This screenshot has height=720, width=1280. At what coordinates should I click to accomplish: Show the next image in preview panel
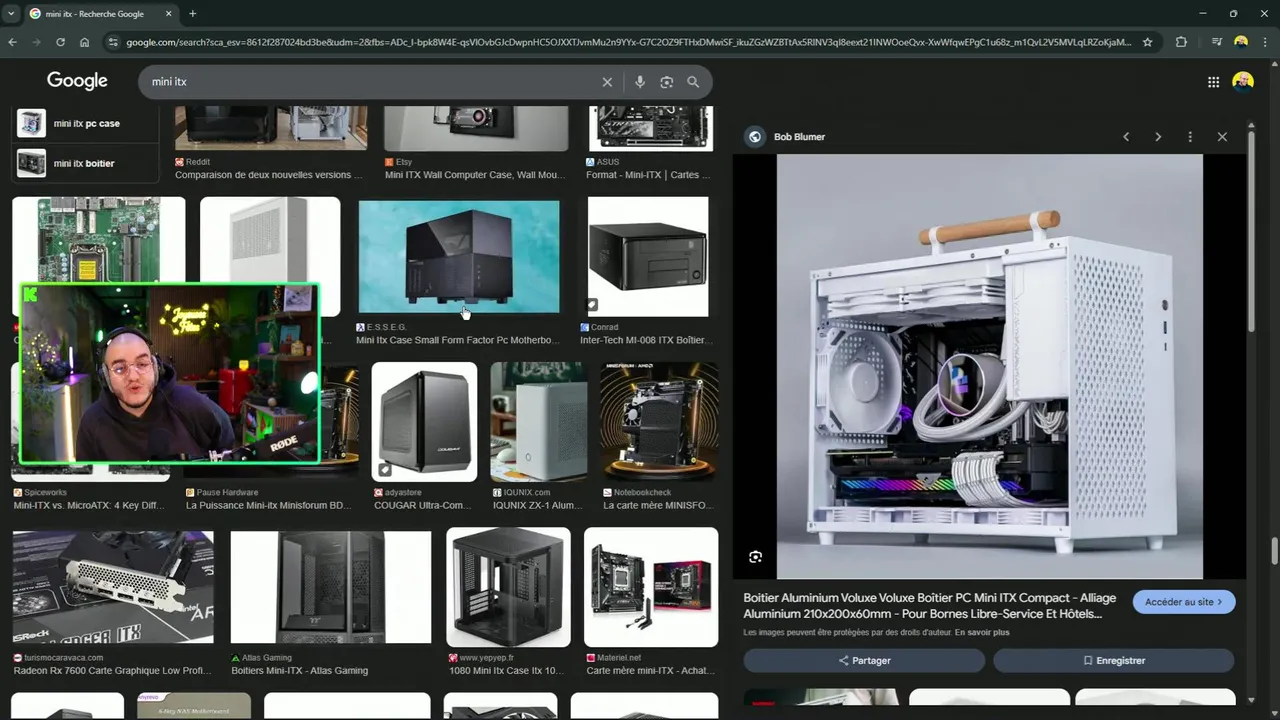pos(1158,137)
